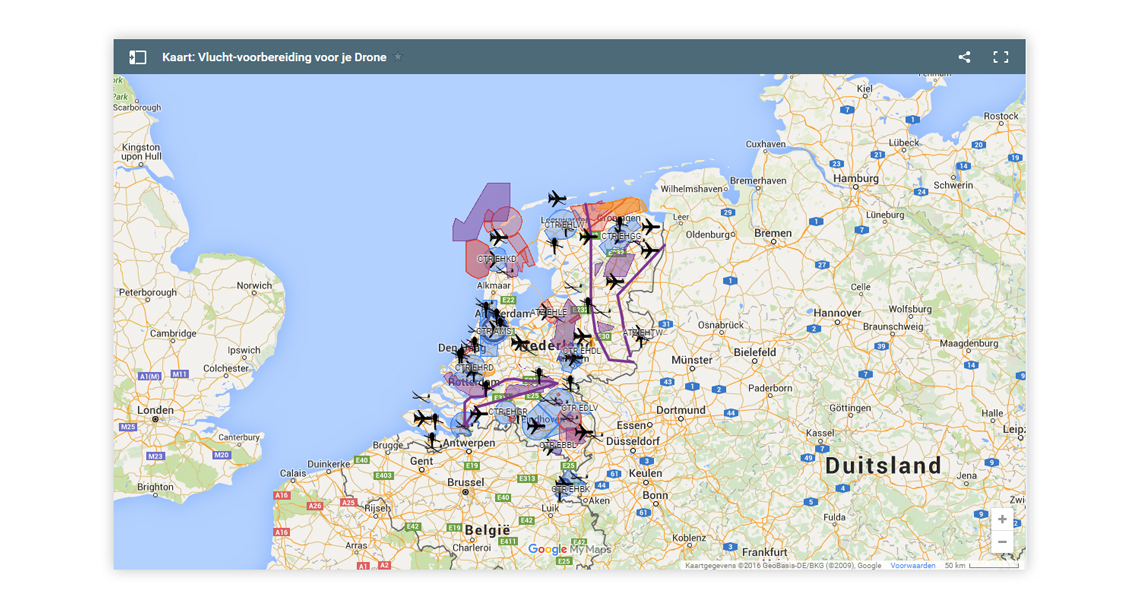
Task: Open the map legend side panel
Action: 138,57
